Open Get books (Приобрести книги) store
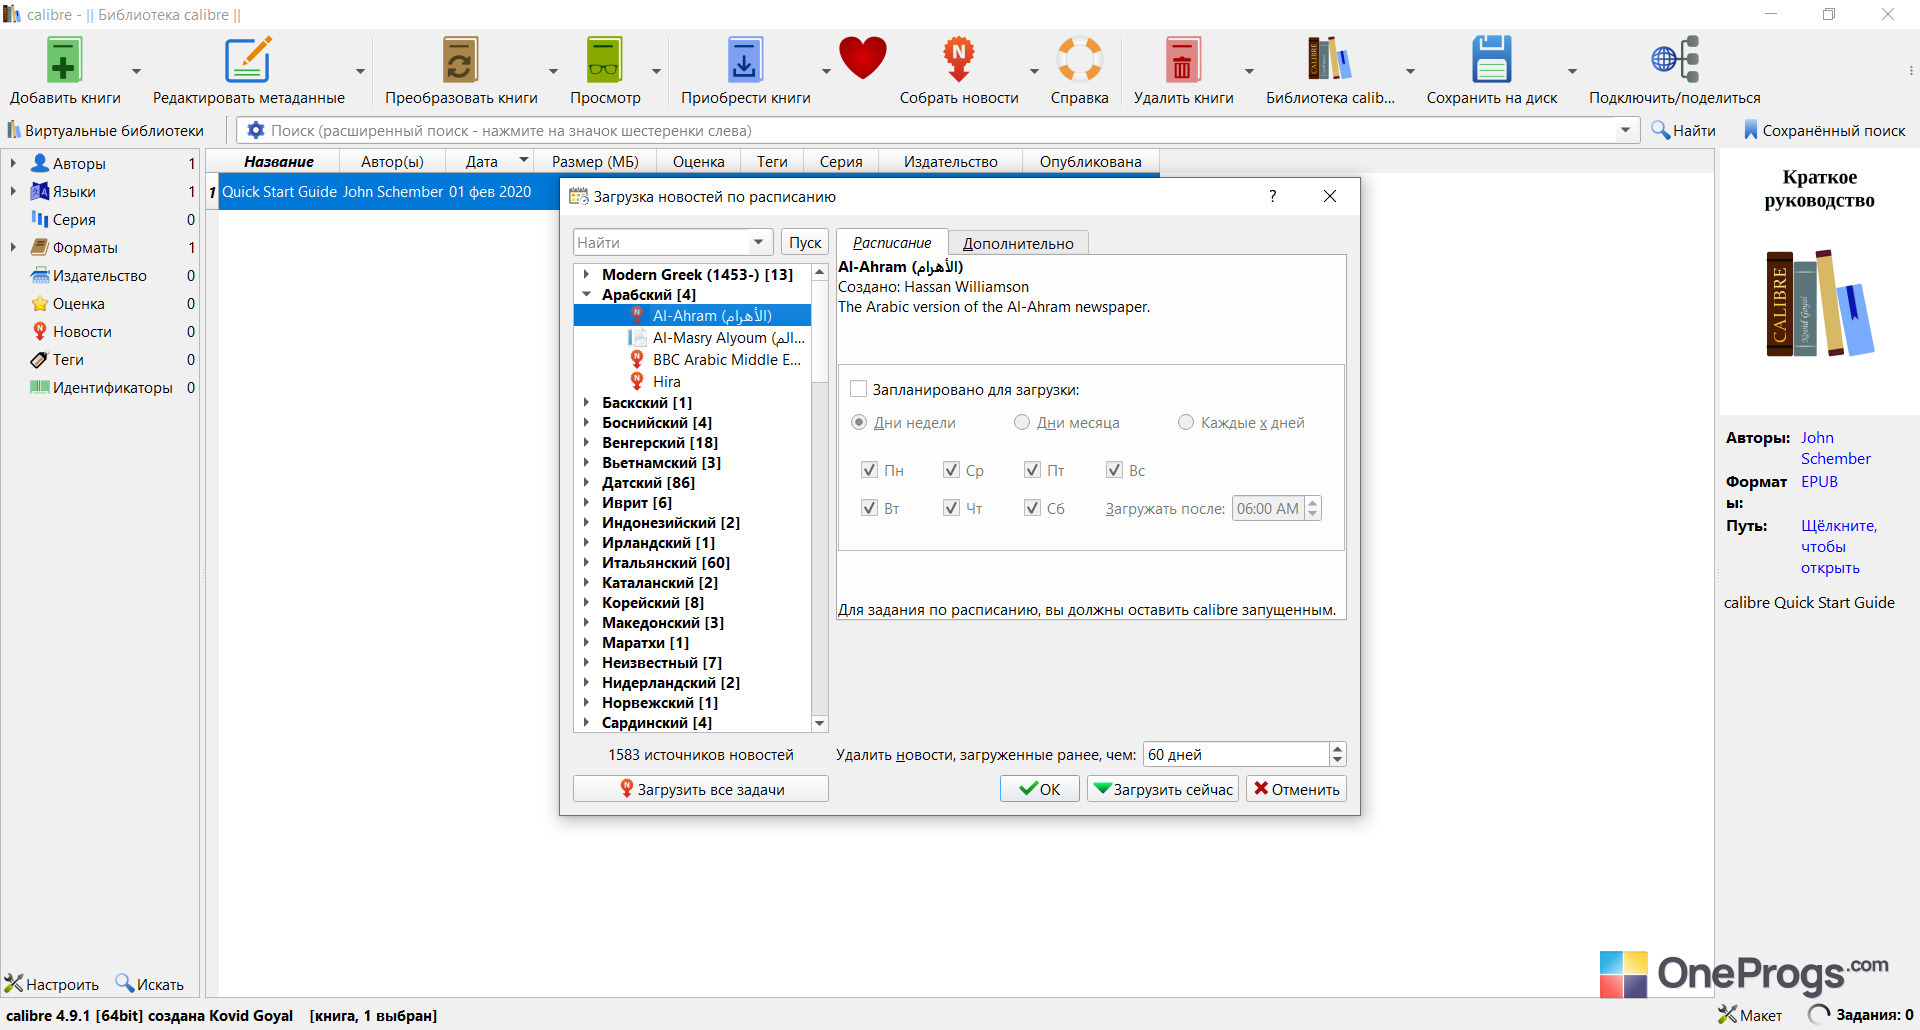This screenshot has width=1920, height=1030. click(745, 60)
